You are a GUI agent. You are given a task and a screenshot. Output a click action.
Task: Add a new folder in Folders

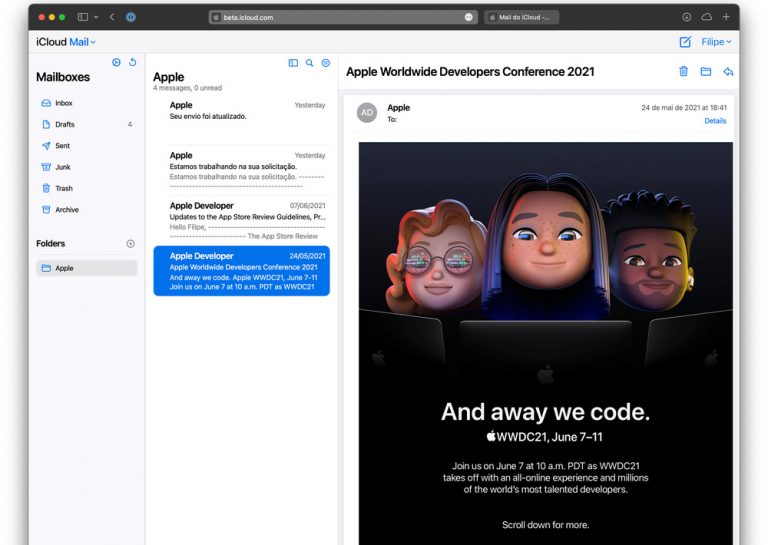(130, 244)
